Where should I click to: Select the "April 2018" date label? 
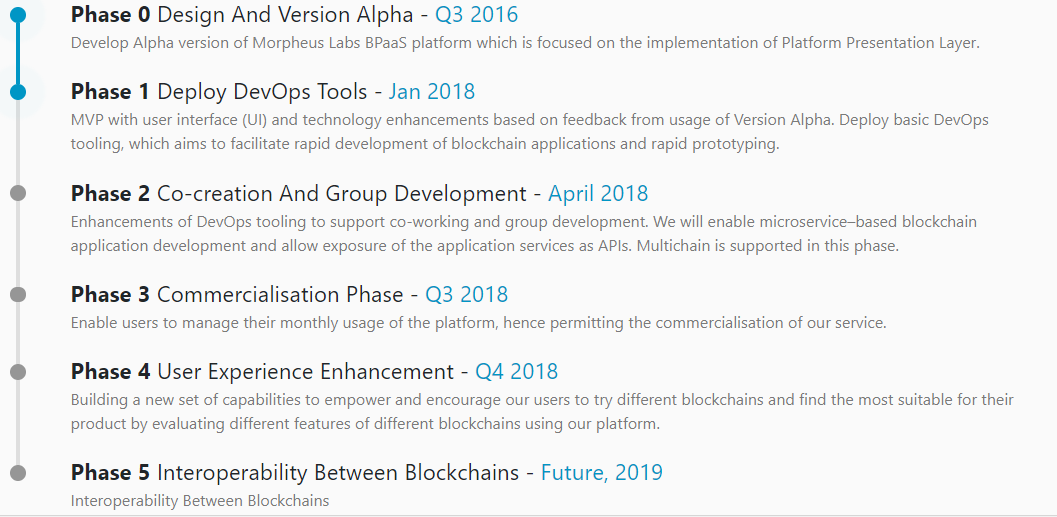pos(598,194)
